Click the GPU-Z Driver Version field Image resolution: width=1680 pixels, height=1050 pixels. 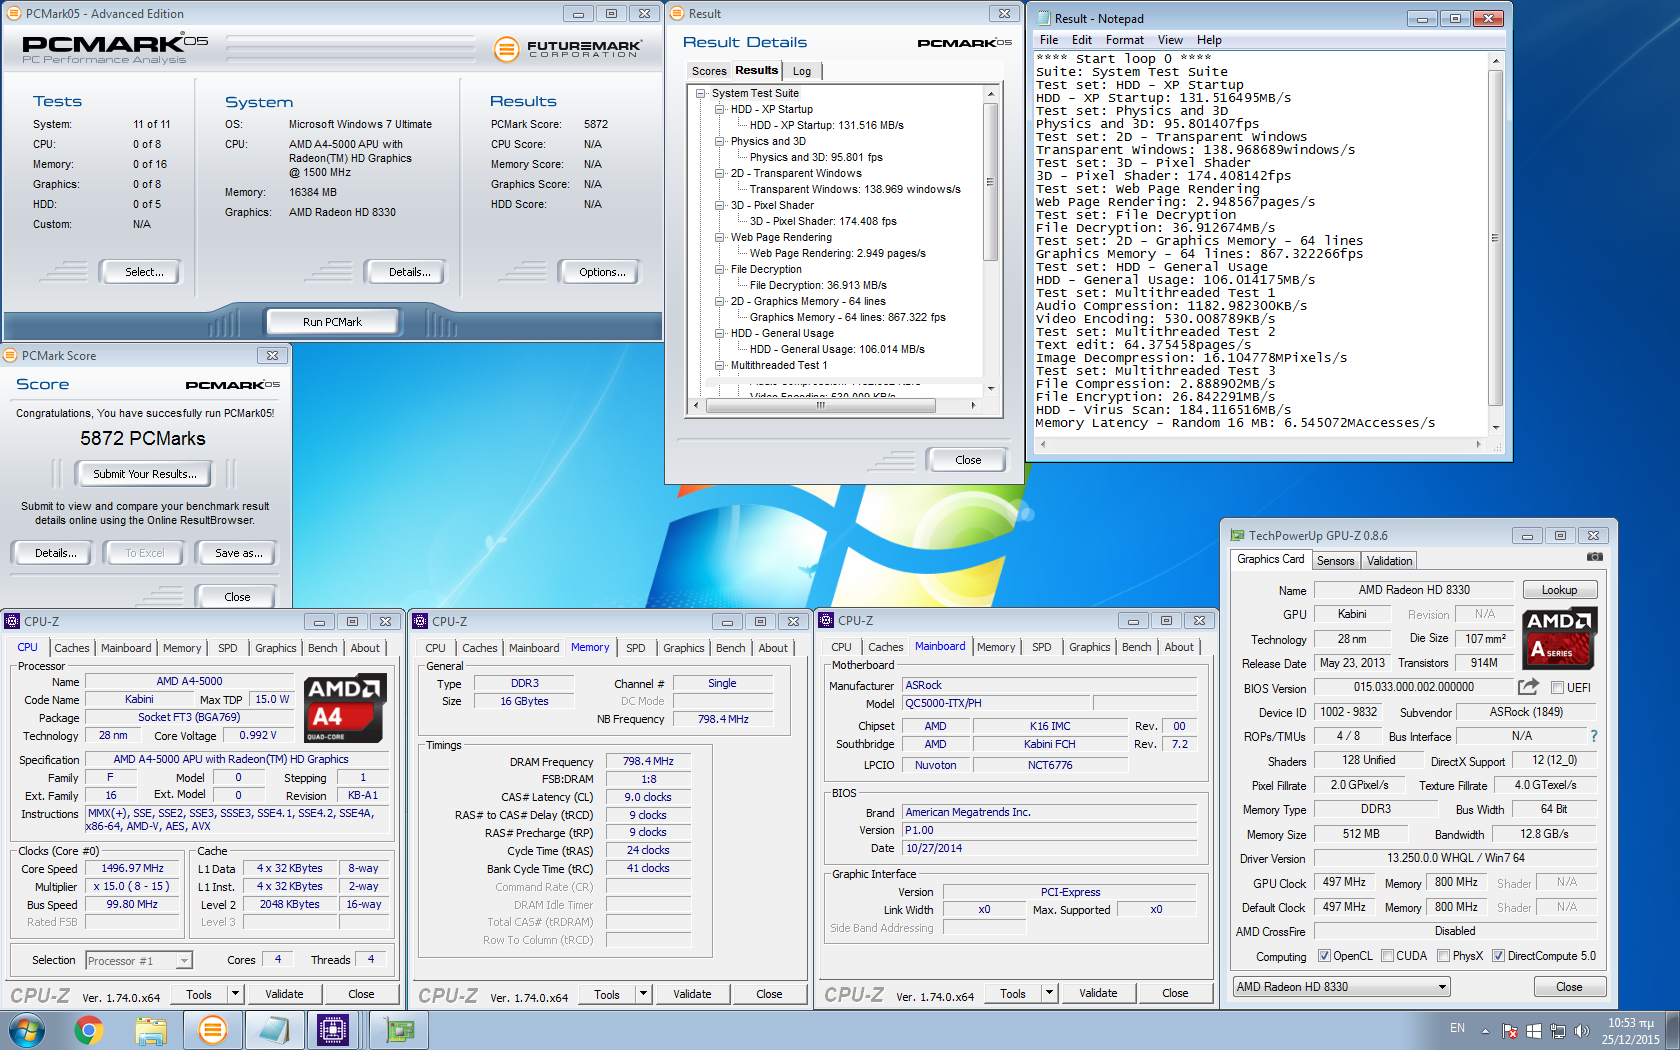pos(1455,858)
